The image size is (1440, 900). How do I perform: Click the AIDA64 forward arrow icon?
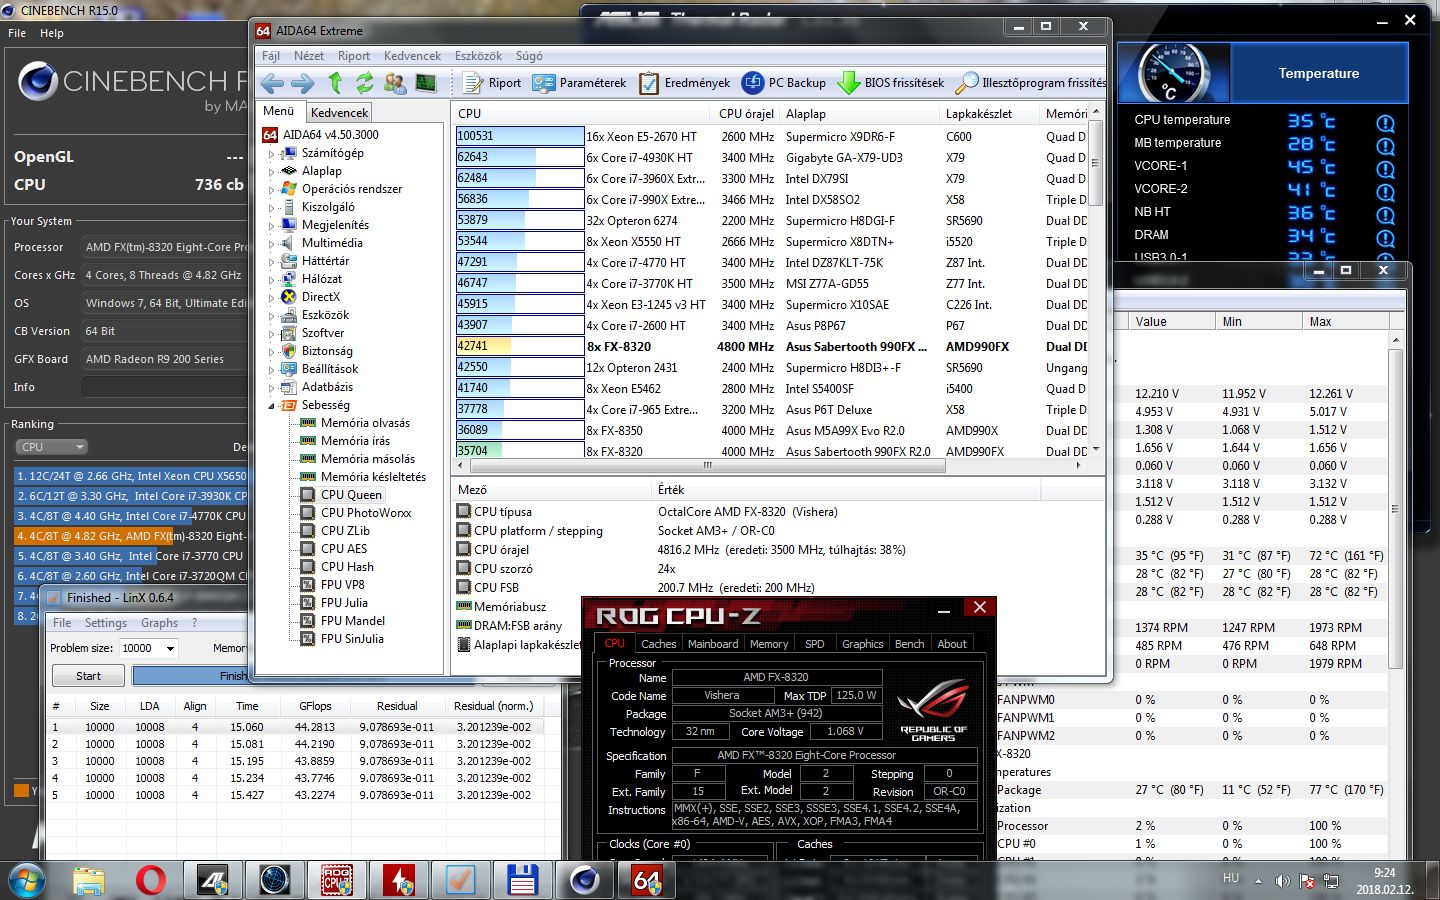[x=302, y=83]
